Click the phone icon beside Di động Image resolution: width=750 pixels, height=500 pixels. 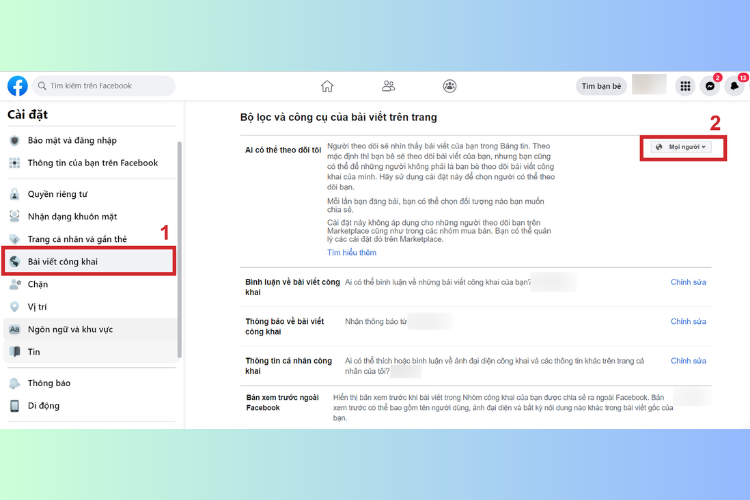pos(15,406)
